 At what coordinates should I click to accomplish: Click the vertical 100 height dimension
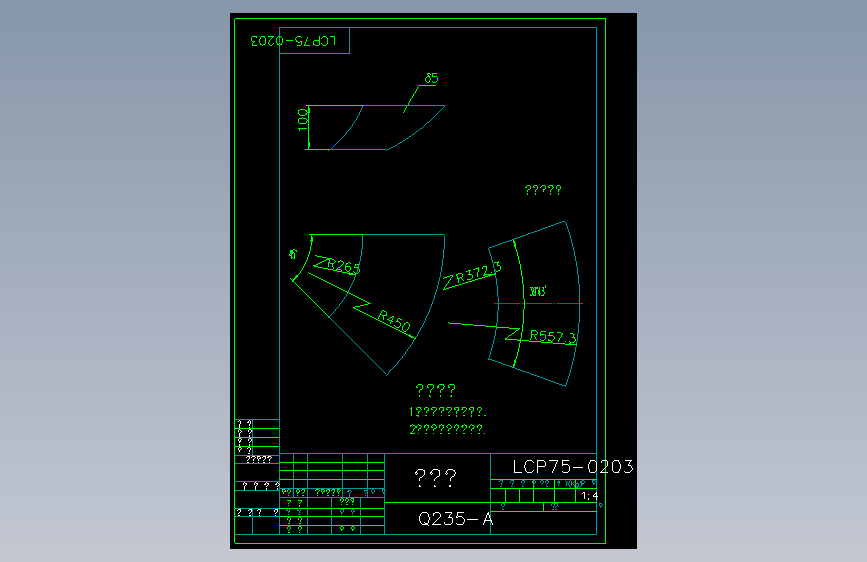[x=302, y=120]
